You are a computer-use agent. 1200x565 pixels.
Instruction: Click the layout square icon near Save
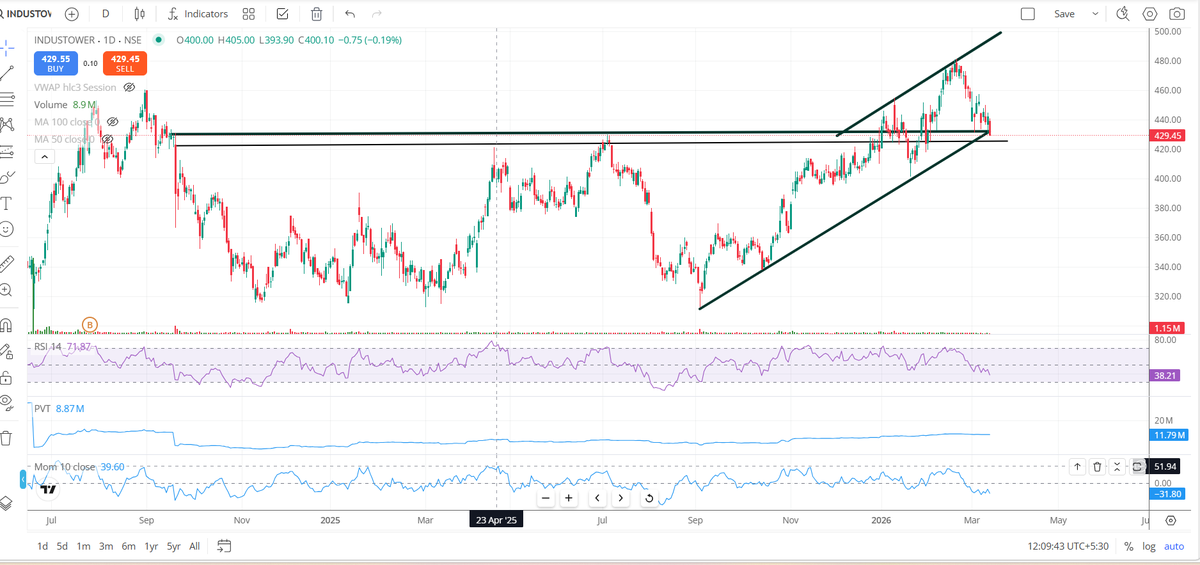tap(1028, 14)
